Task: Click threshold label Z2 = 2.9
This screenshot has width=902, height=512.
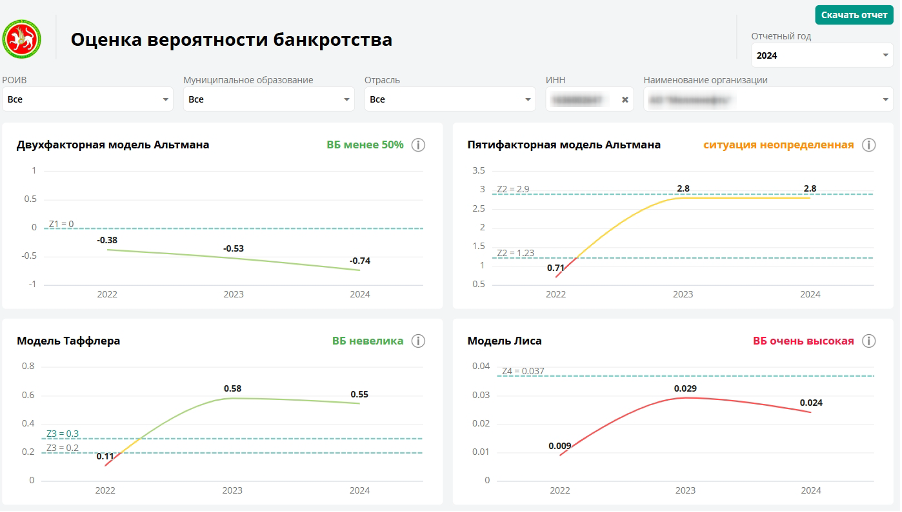Action: point(514,189)
